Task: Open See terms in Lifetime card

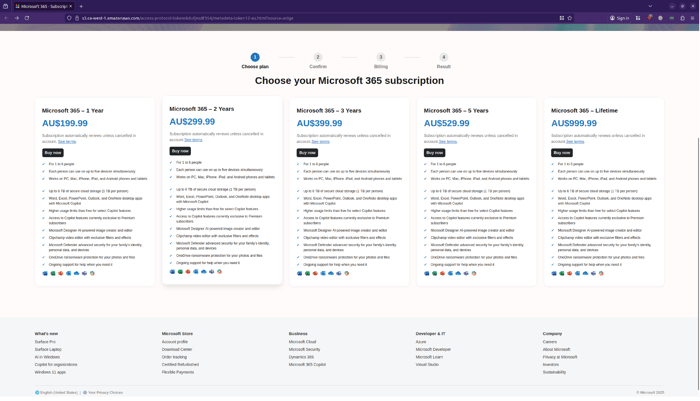Action: (x=575, y=142)
